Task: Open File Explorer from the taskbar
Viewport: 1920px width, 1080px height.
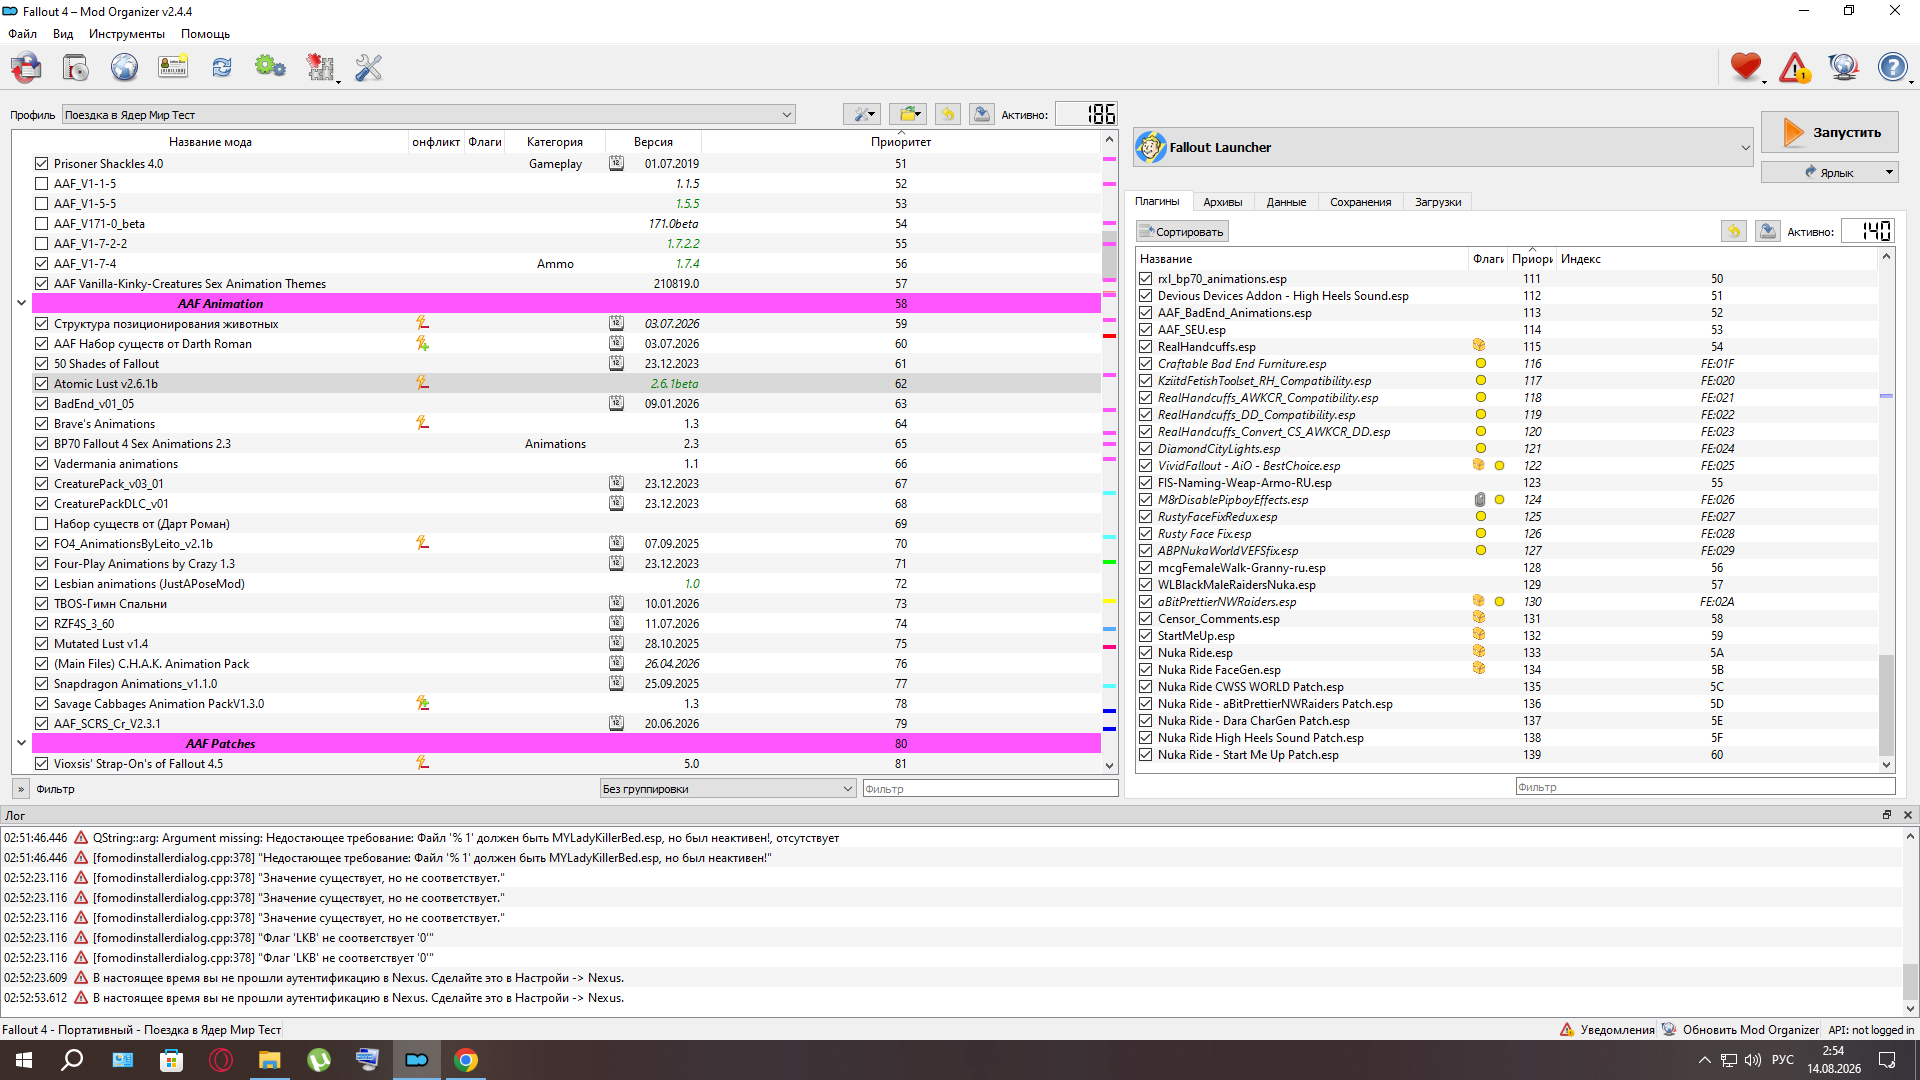Action: pos(270,1060)
